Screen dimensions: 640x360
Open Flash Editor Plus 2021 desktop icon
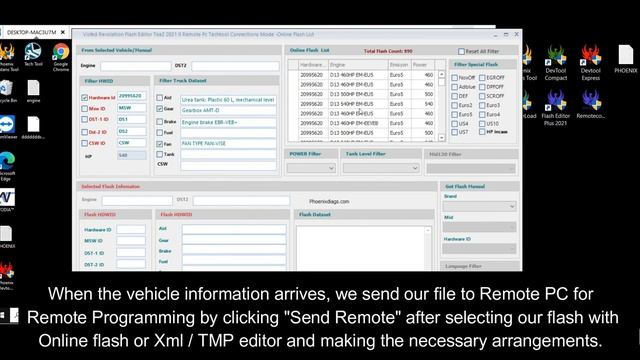coord(556,108)
